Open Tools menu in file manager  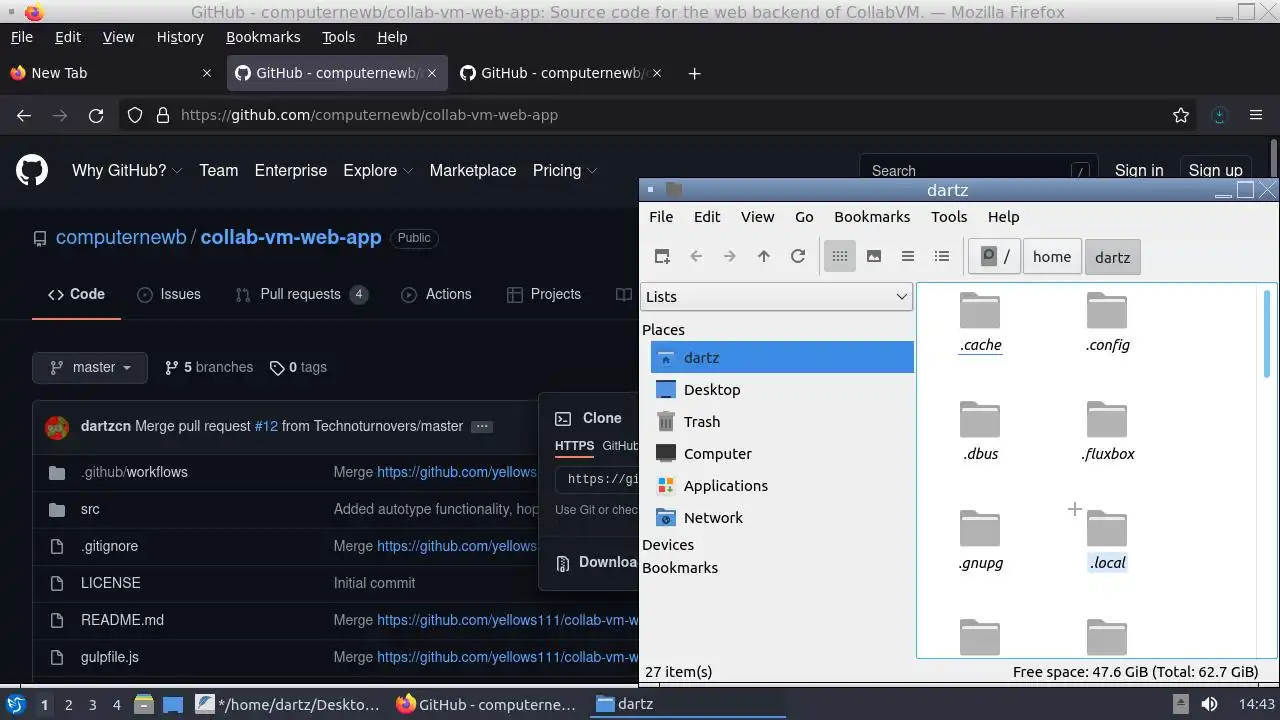[949, 217]
